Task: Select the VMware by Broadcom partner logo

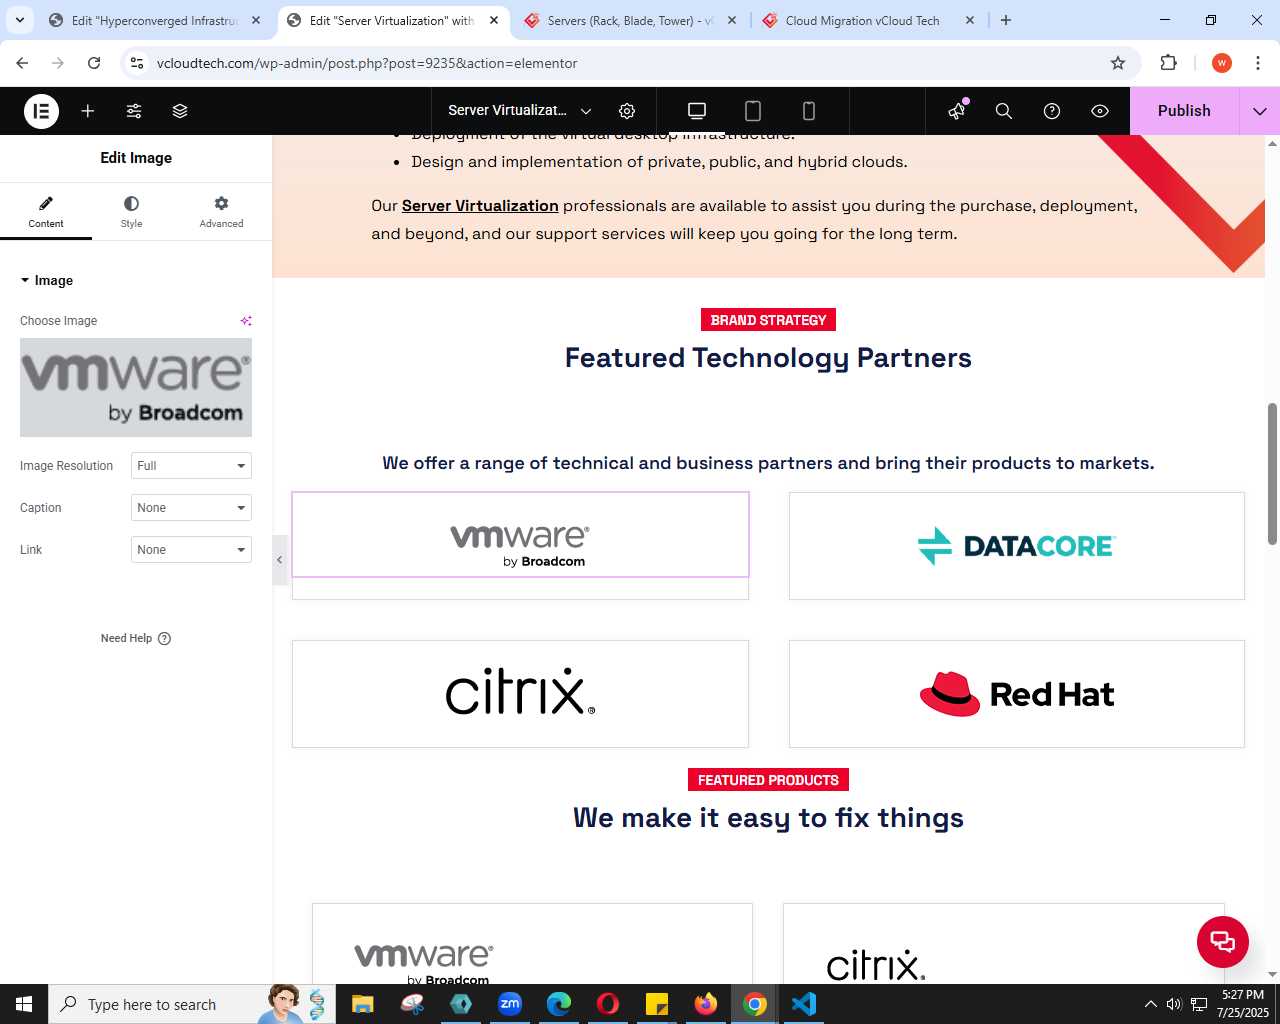Action: point(520,546)
